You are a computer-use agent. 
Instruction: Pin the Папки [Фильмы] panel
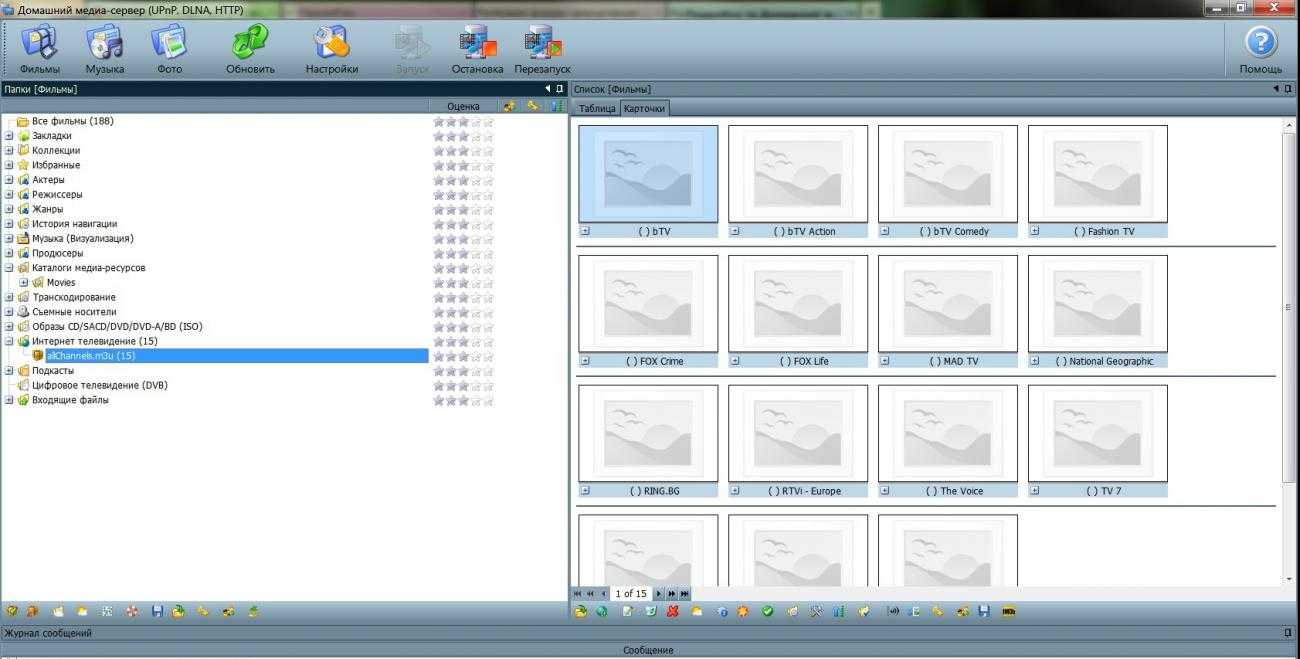(x=559, y=89)
